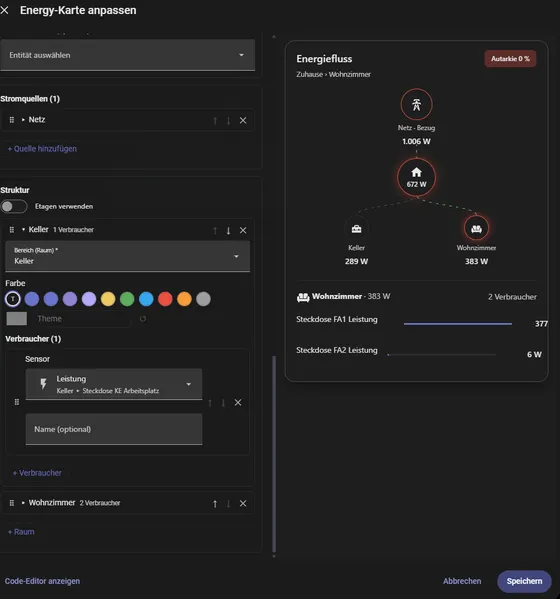Click the Abbrechen button
Screen dimensions: 560x599
point(462,581)
